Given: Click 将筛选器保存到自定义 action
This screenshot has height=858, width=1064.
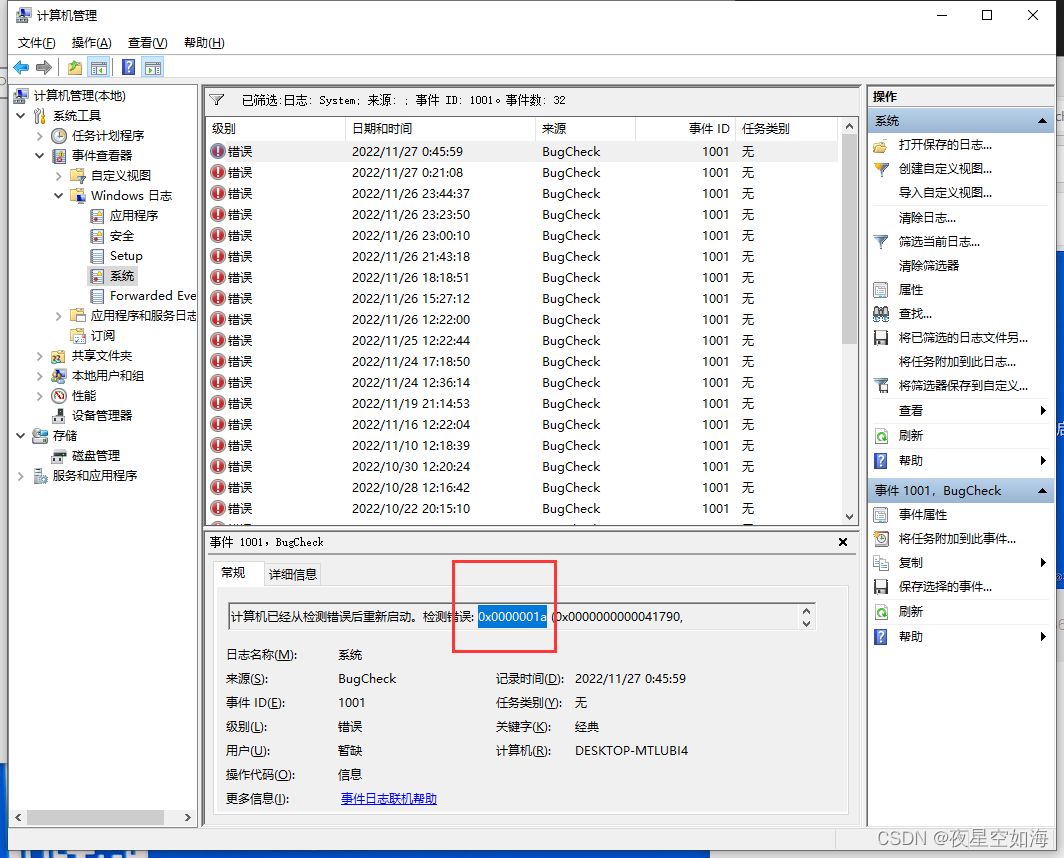Looking at the screenshot, I should 963,386.
